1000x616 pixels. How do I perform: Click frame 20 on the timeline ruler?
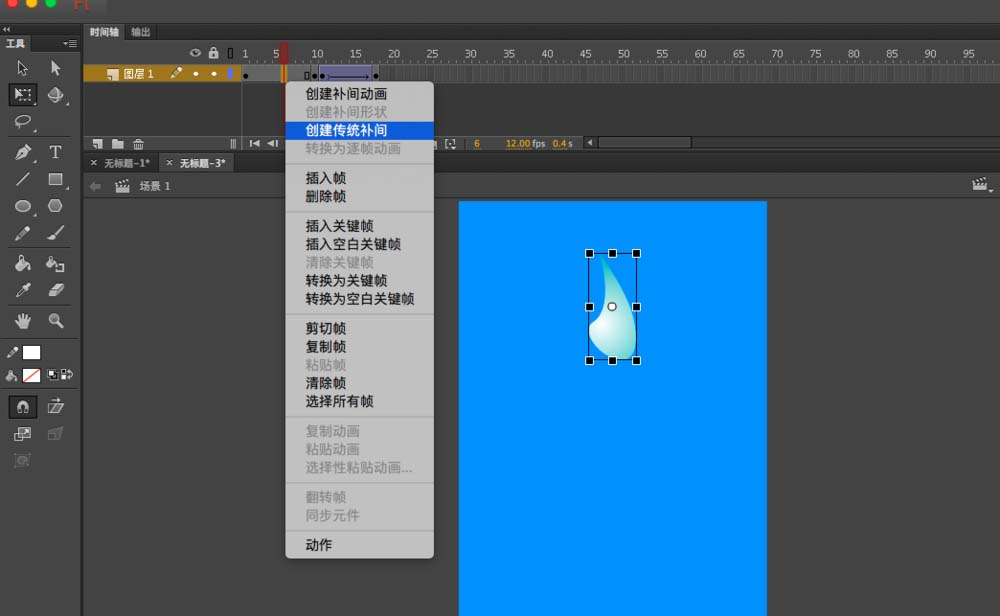pyautogui.click(x=394, y=54)
